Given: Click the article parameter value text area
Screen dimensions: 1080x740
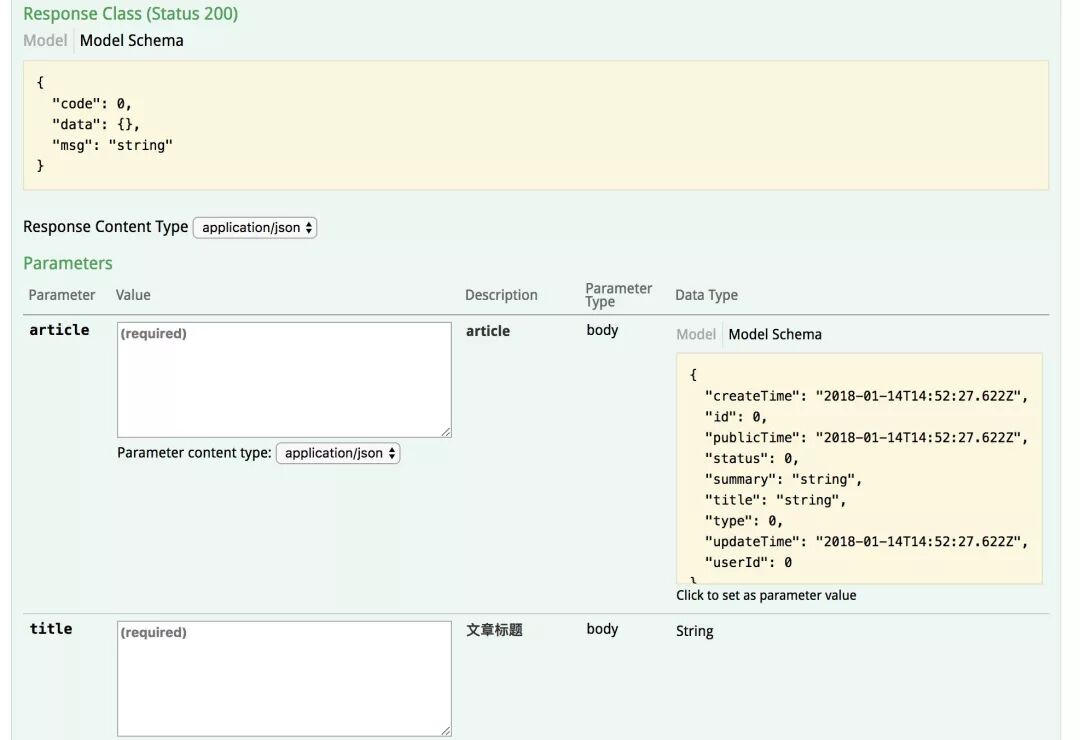Looking at the screenshot, I should 284,379.
